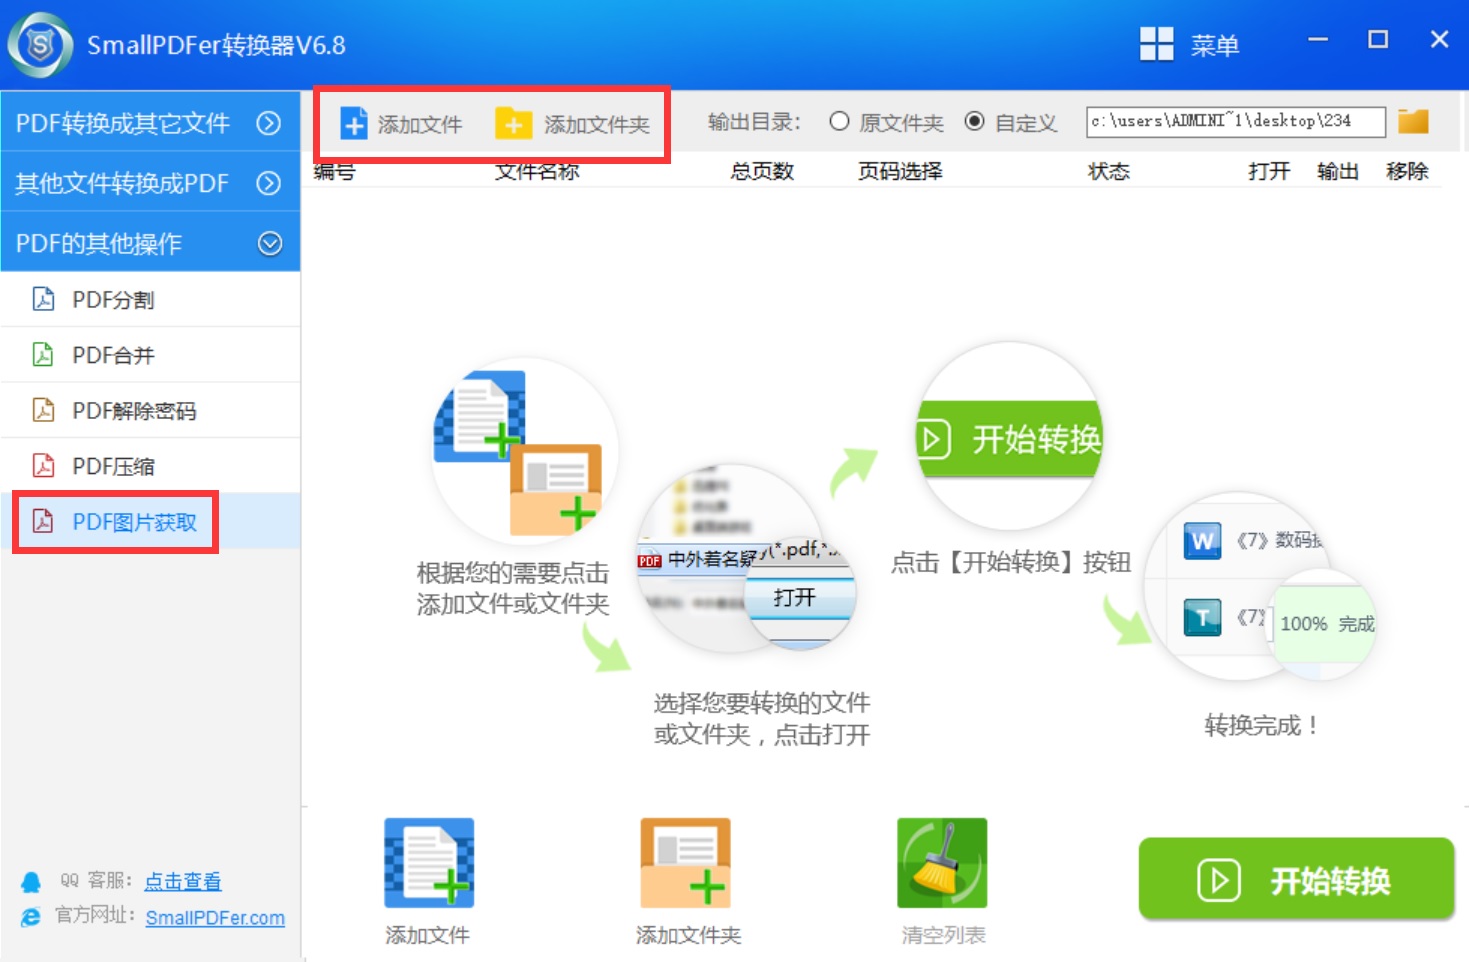1469x962 pixels.
Task: Open QQ客服 点击查看 link
Action: click(x=183, y=881)
